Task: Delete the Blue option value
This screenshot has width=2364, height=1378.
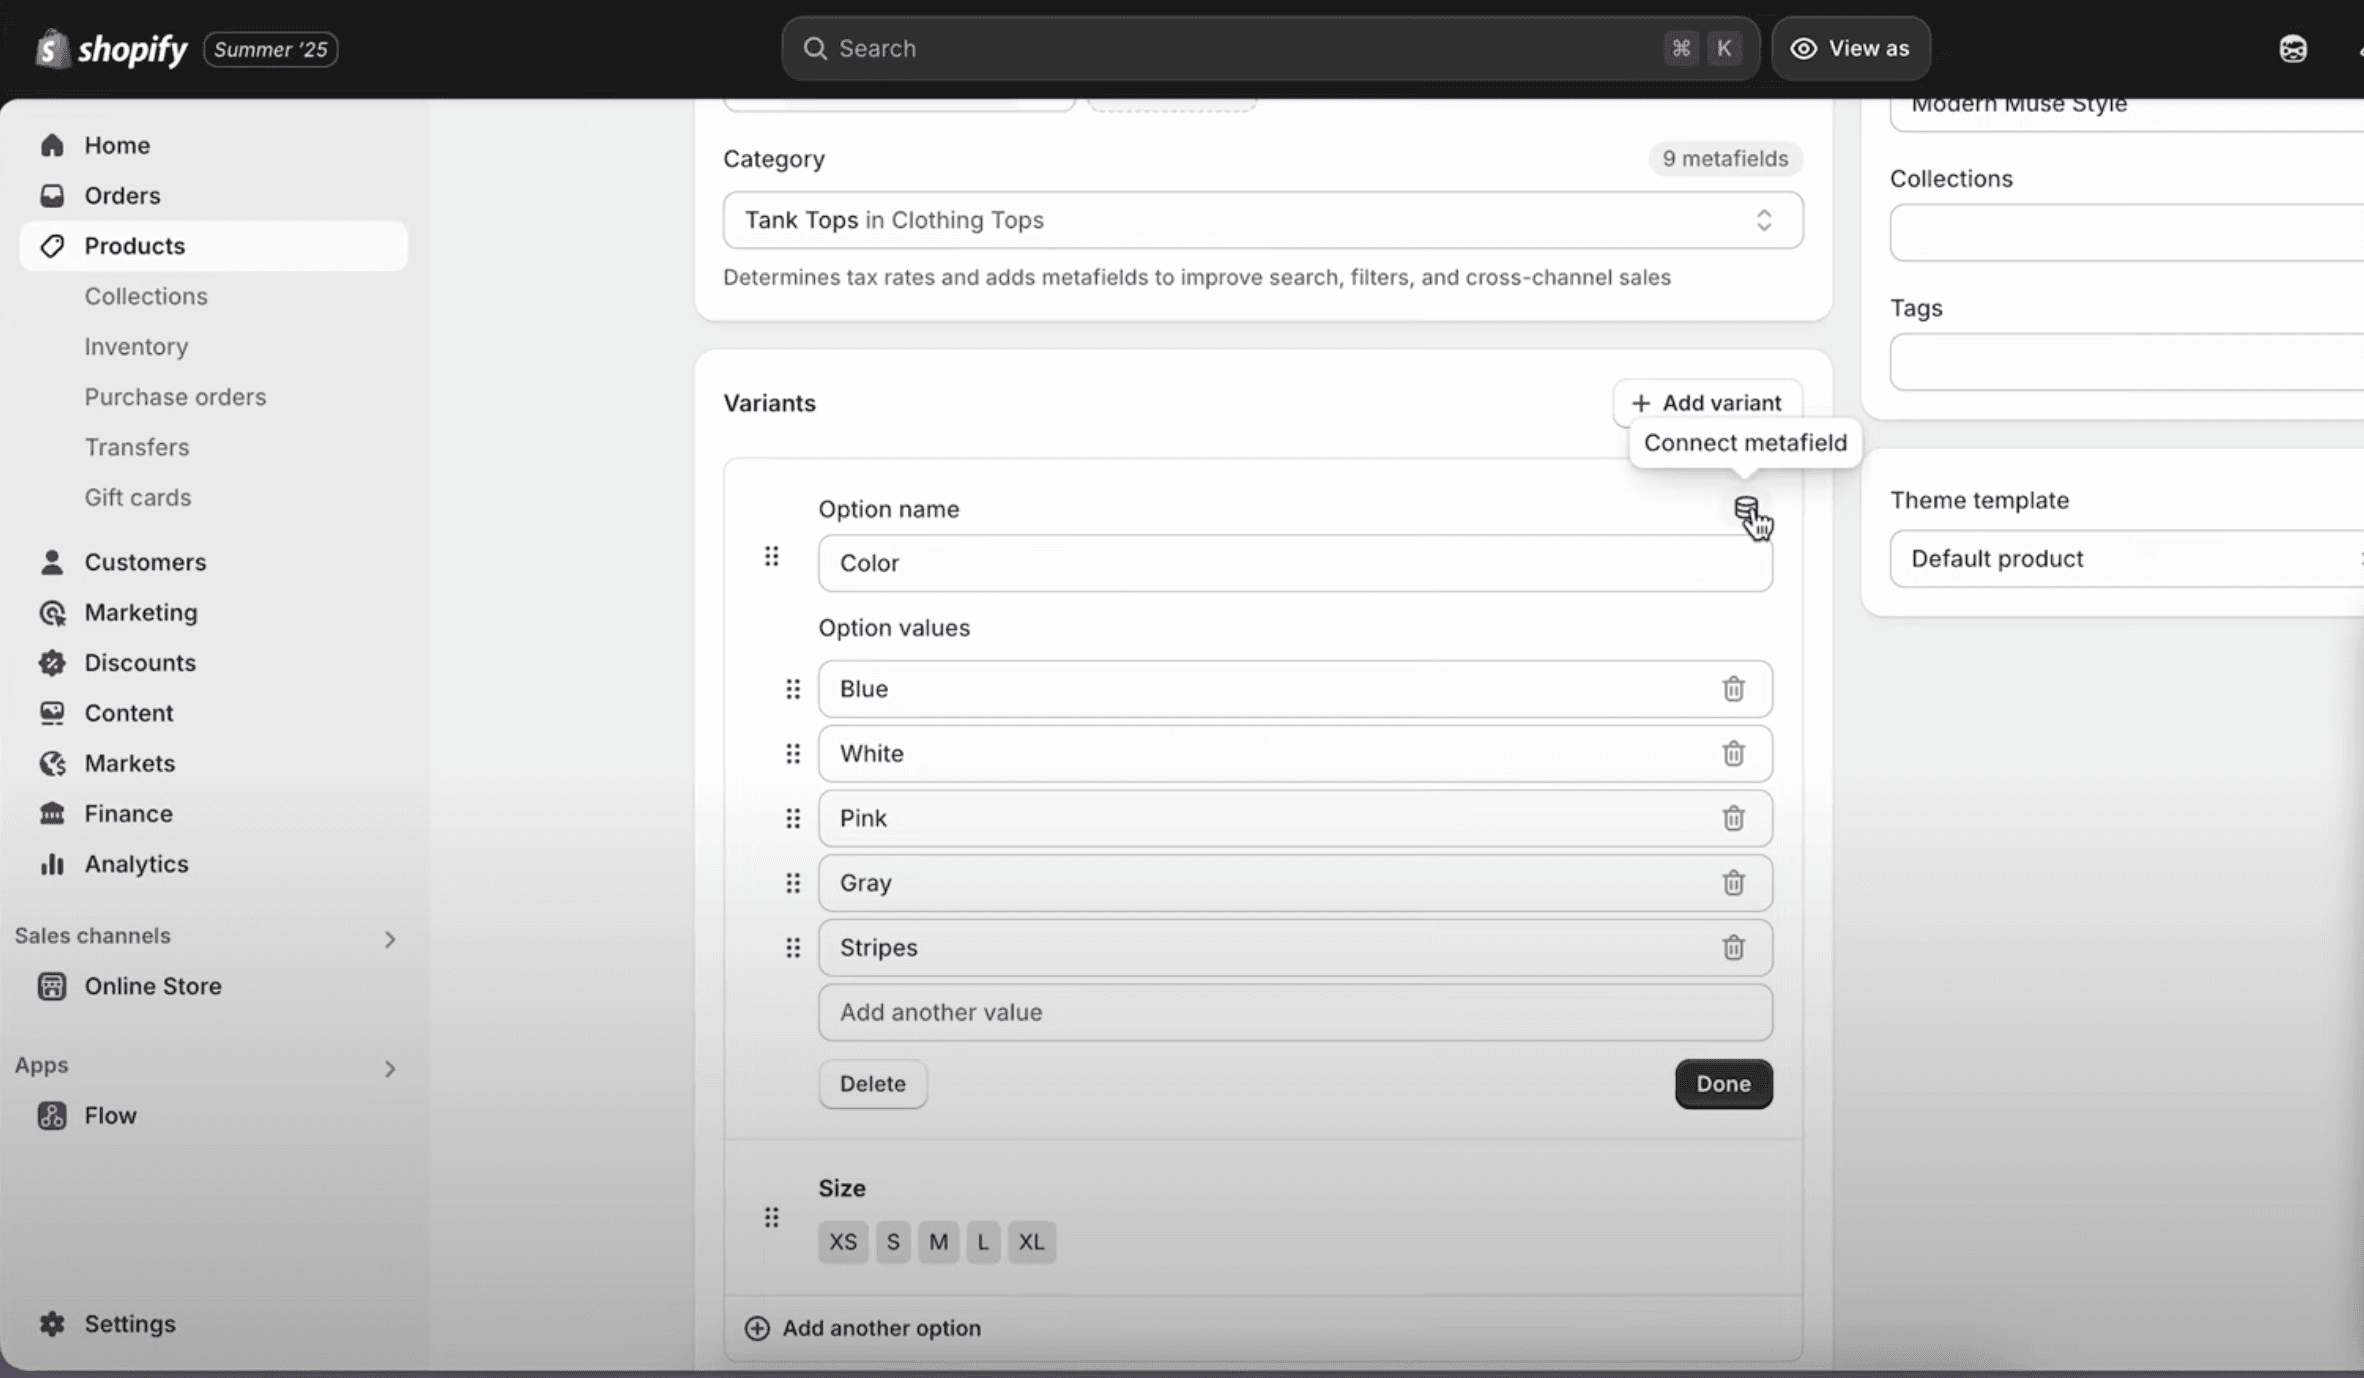Action: (x=1733, y=689)
